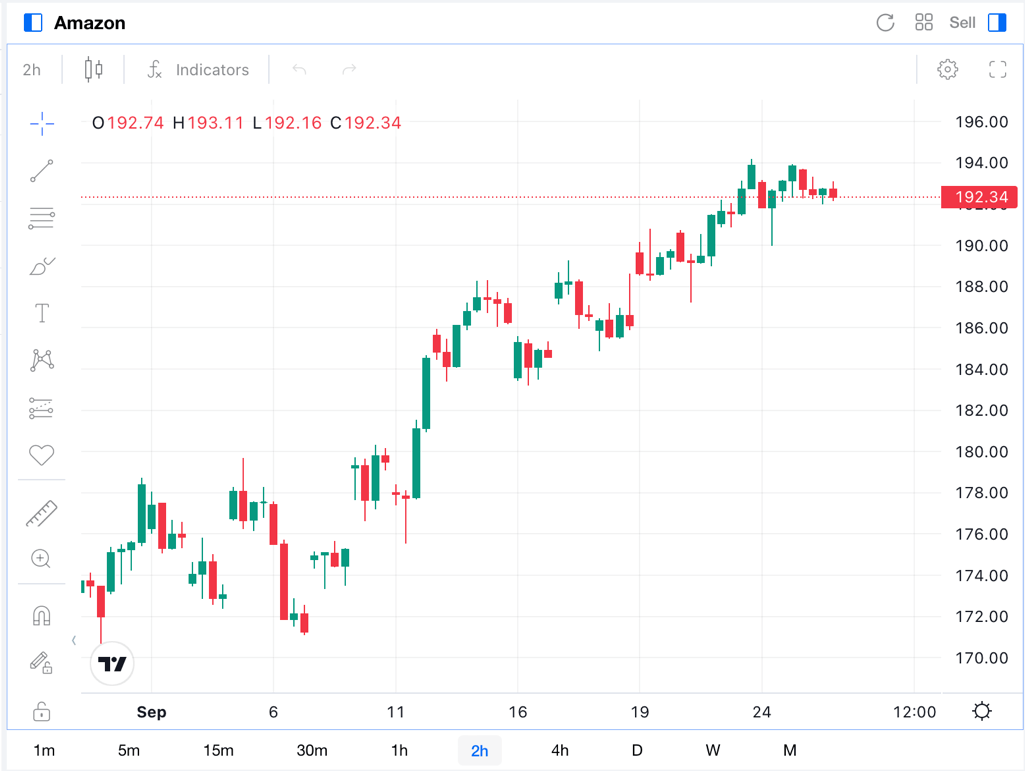The image size is (1025, 771).
Task: Click the Sell button
Action: point(962,23)
